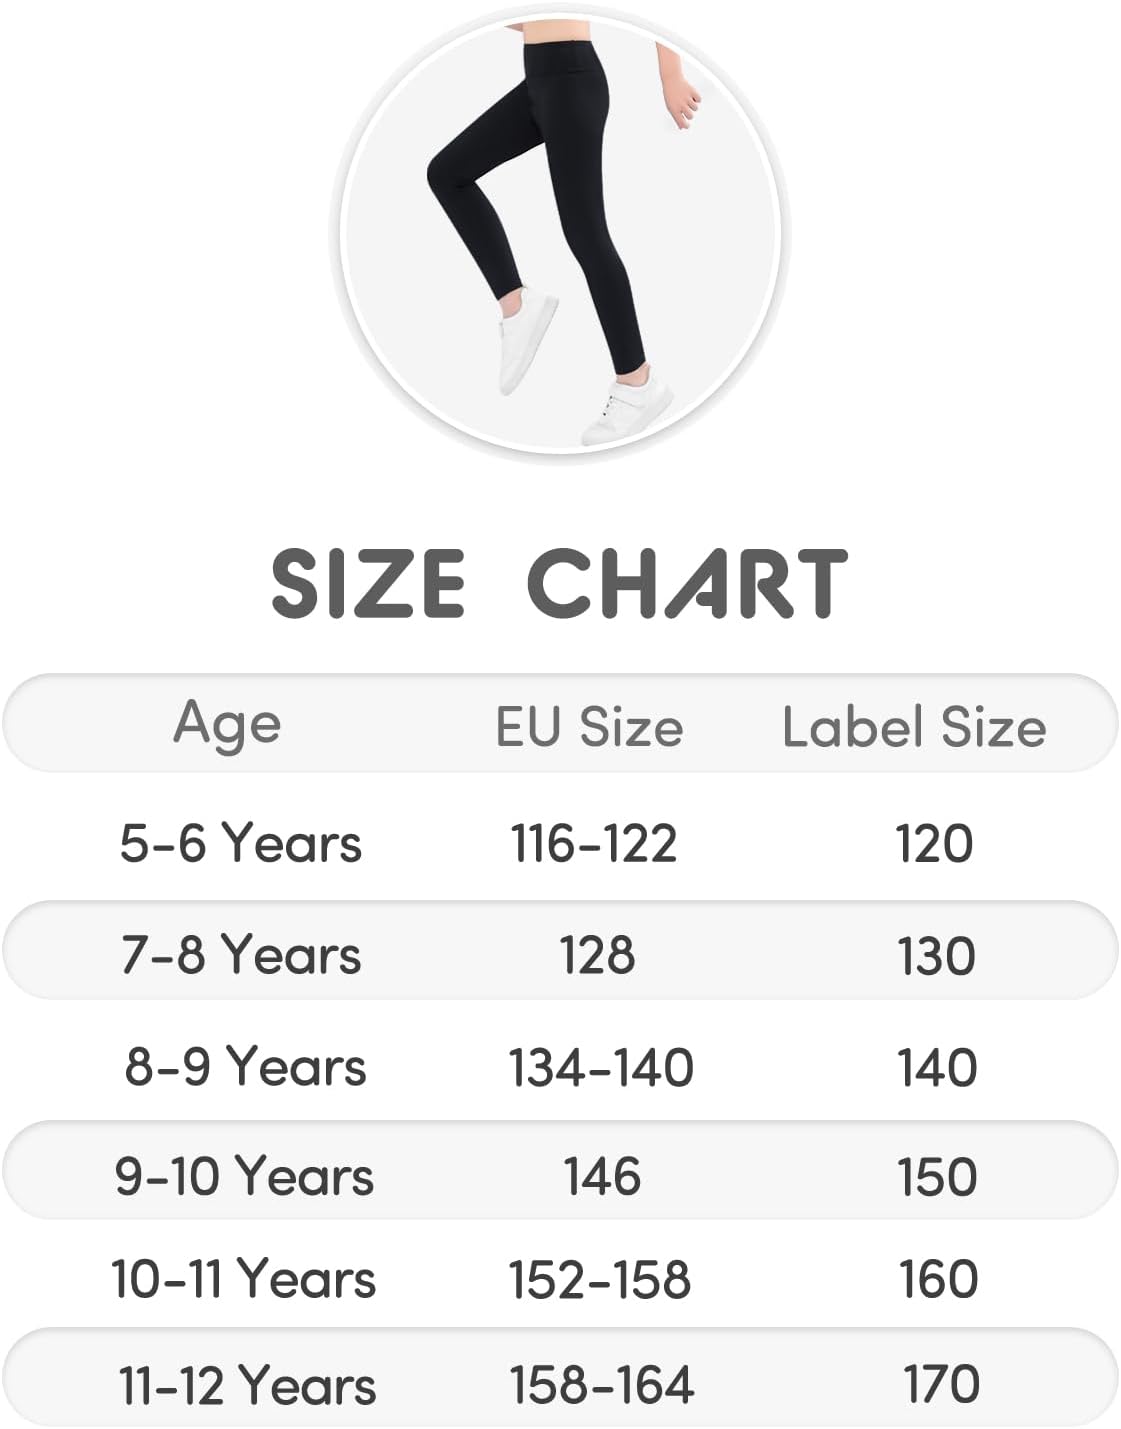Screen dimensions: 1121x1429
Task: Click label size 130 value
Action: (936, 955)
